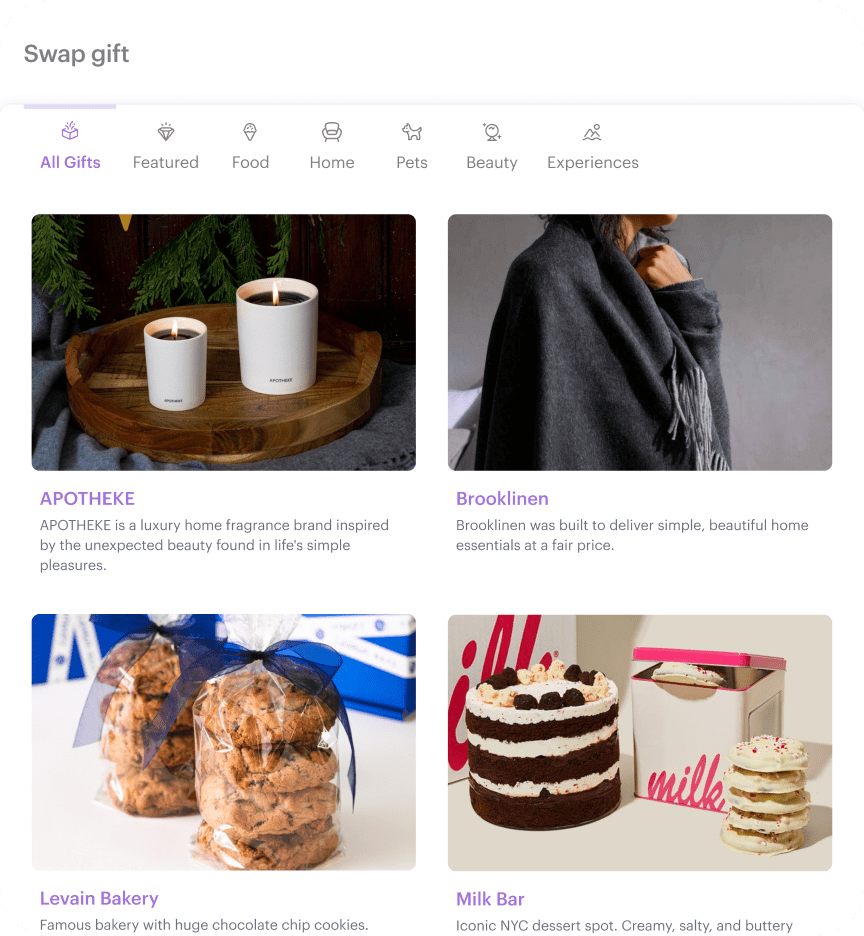This screenshot has height=936, width=864.
Task: Select the Food ice cream icon
Action: click(250, 131)
